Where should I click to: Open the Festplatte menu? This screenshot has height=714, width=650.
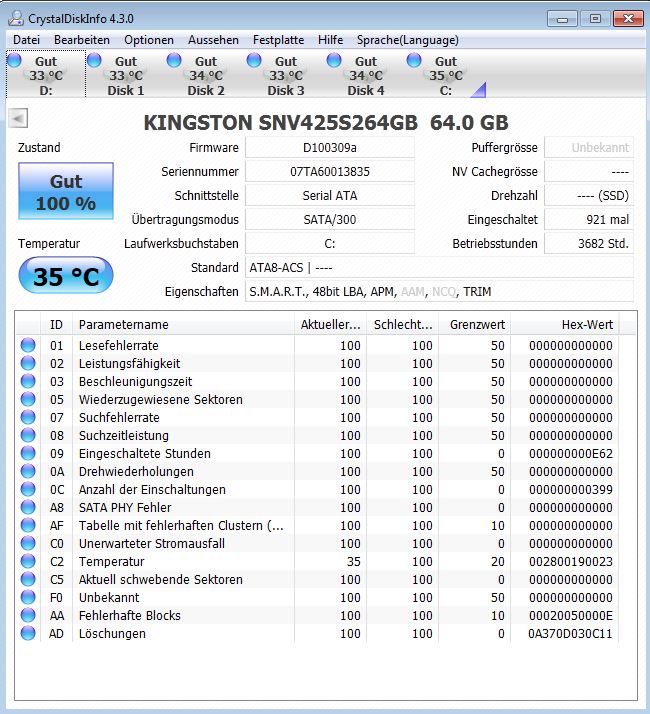278,40
